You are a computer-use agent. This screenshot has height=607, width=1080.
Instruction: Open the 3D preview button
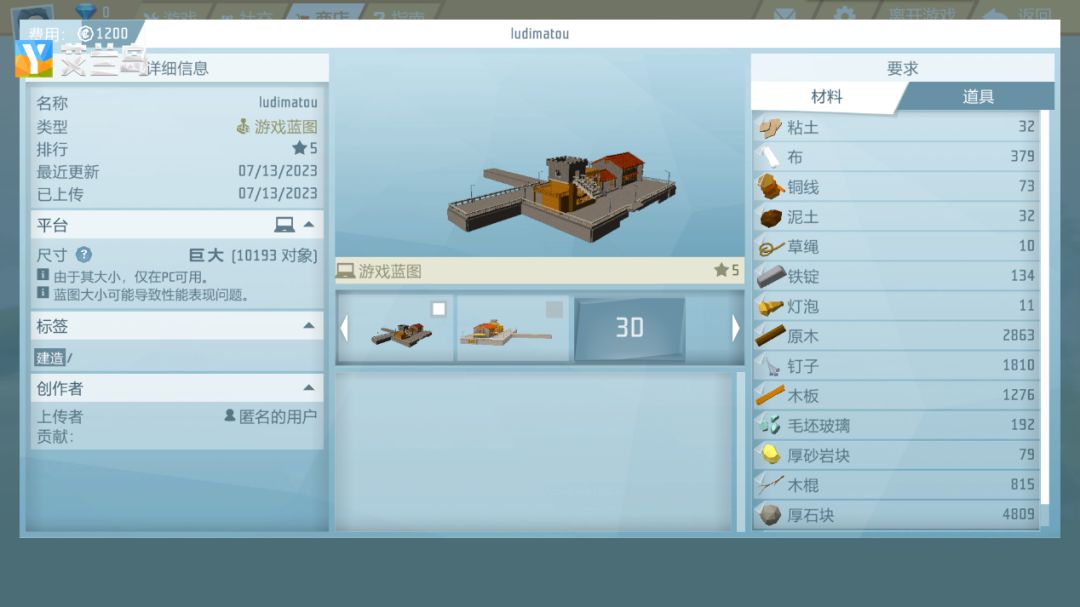coord(630,328)
